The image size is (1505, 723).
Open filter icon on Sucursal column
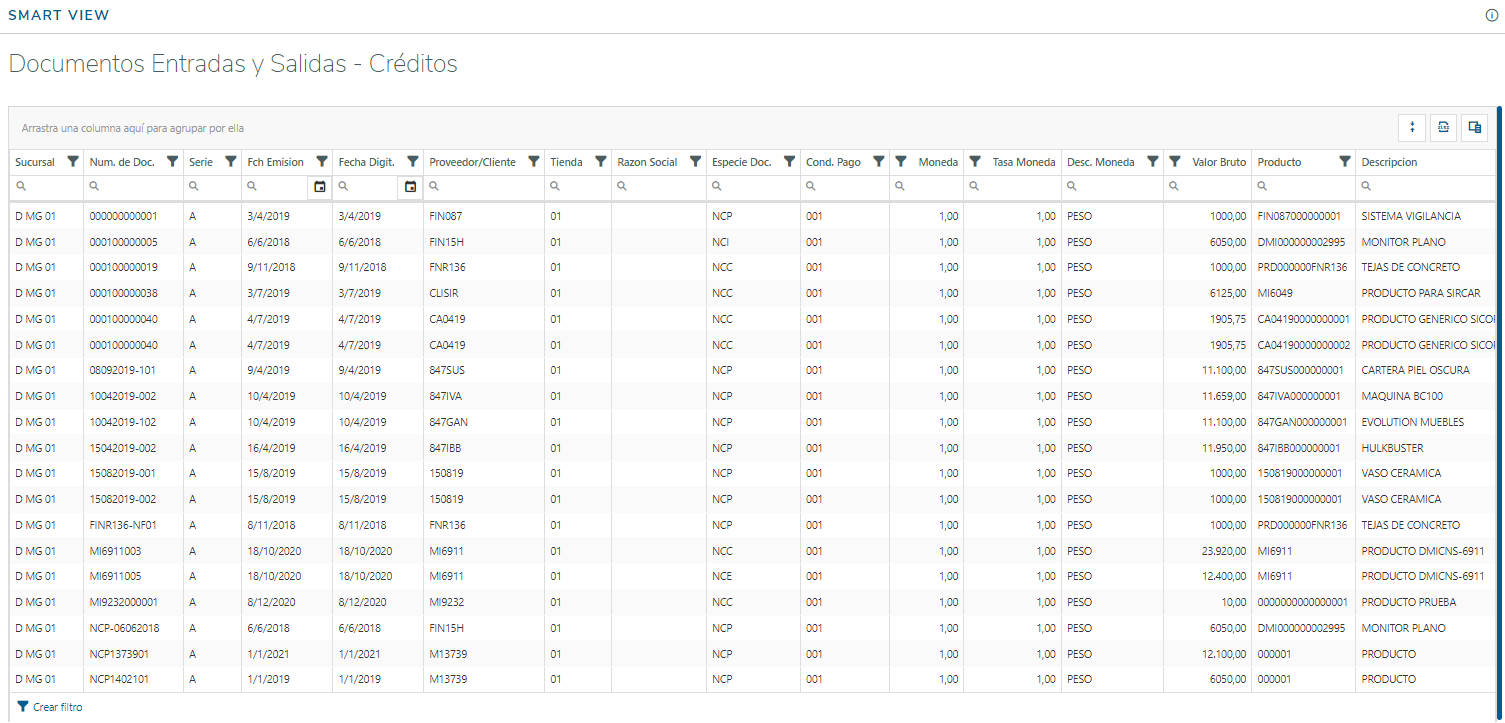pyautogui.click(x=72, y=162)
